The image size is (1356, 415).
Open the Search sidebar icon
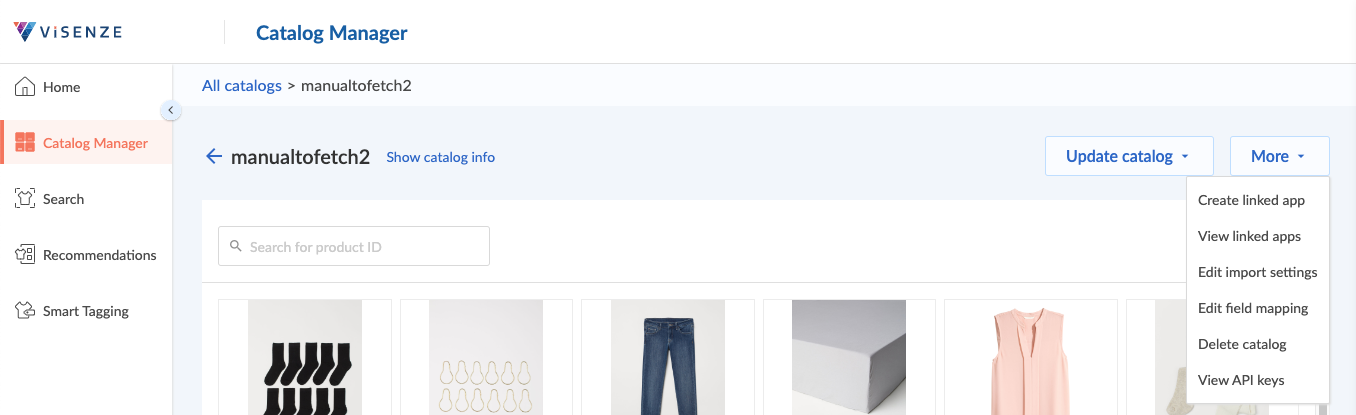point(25,199)
